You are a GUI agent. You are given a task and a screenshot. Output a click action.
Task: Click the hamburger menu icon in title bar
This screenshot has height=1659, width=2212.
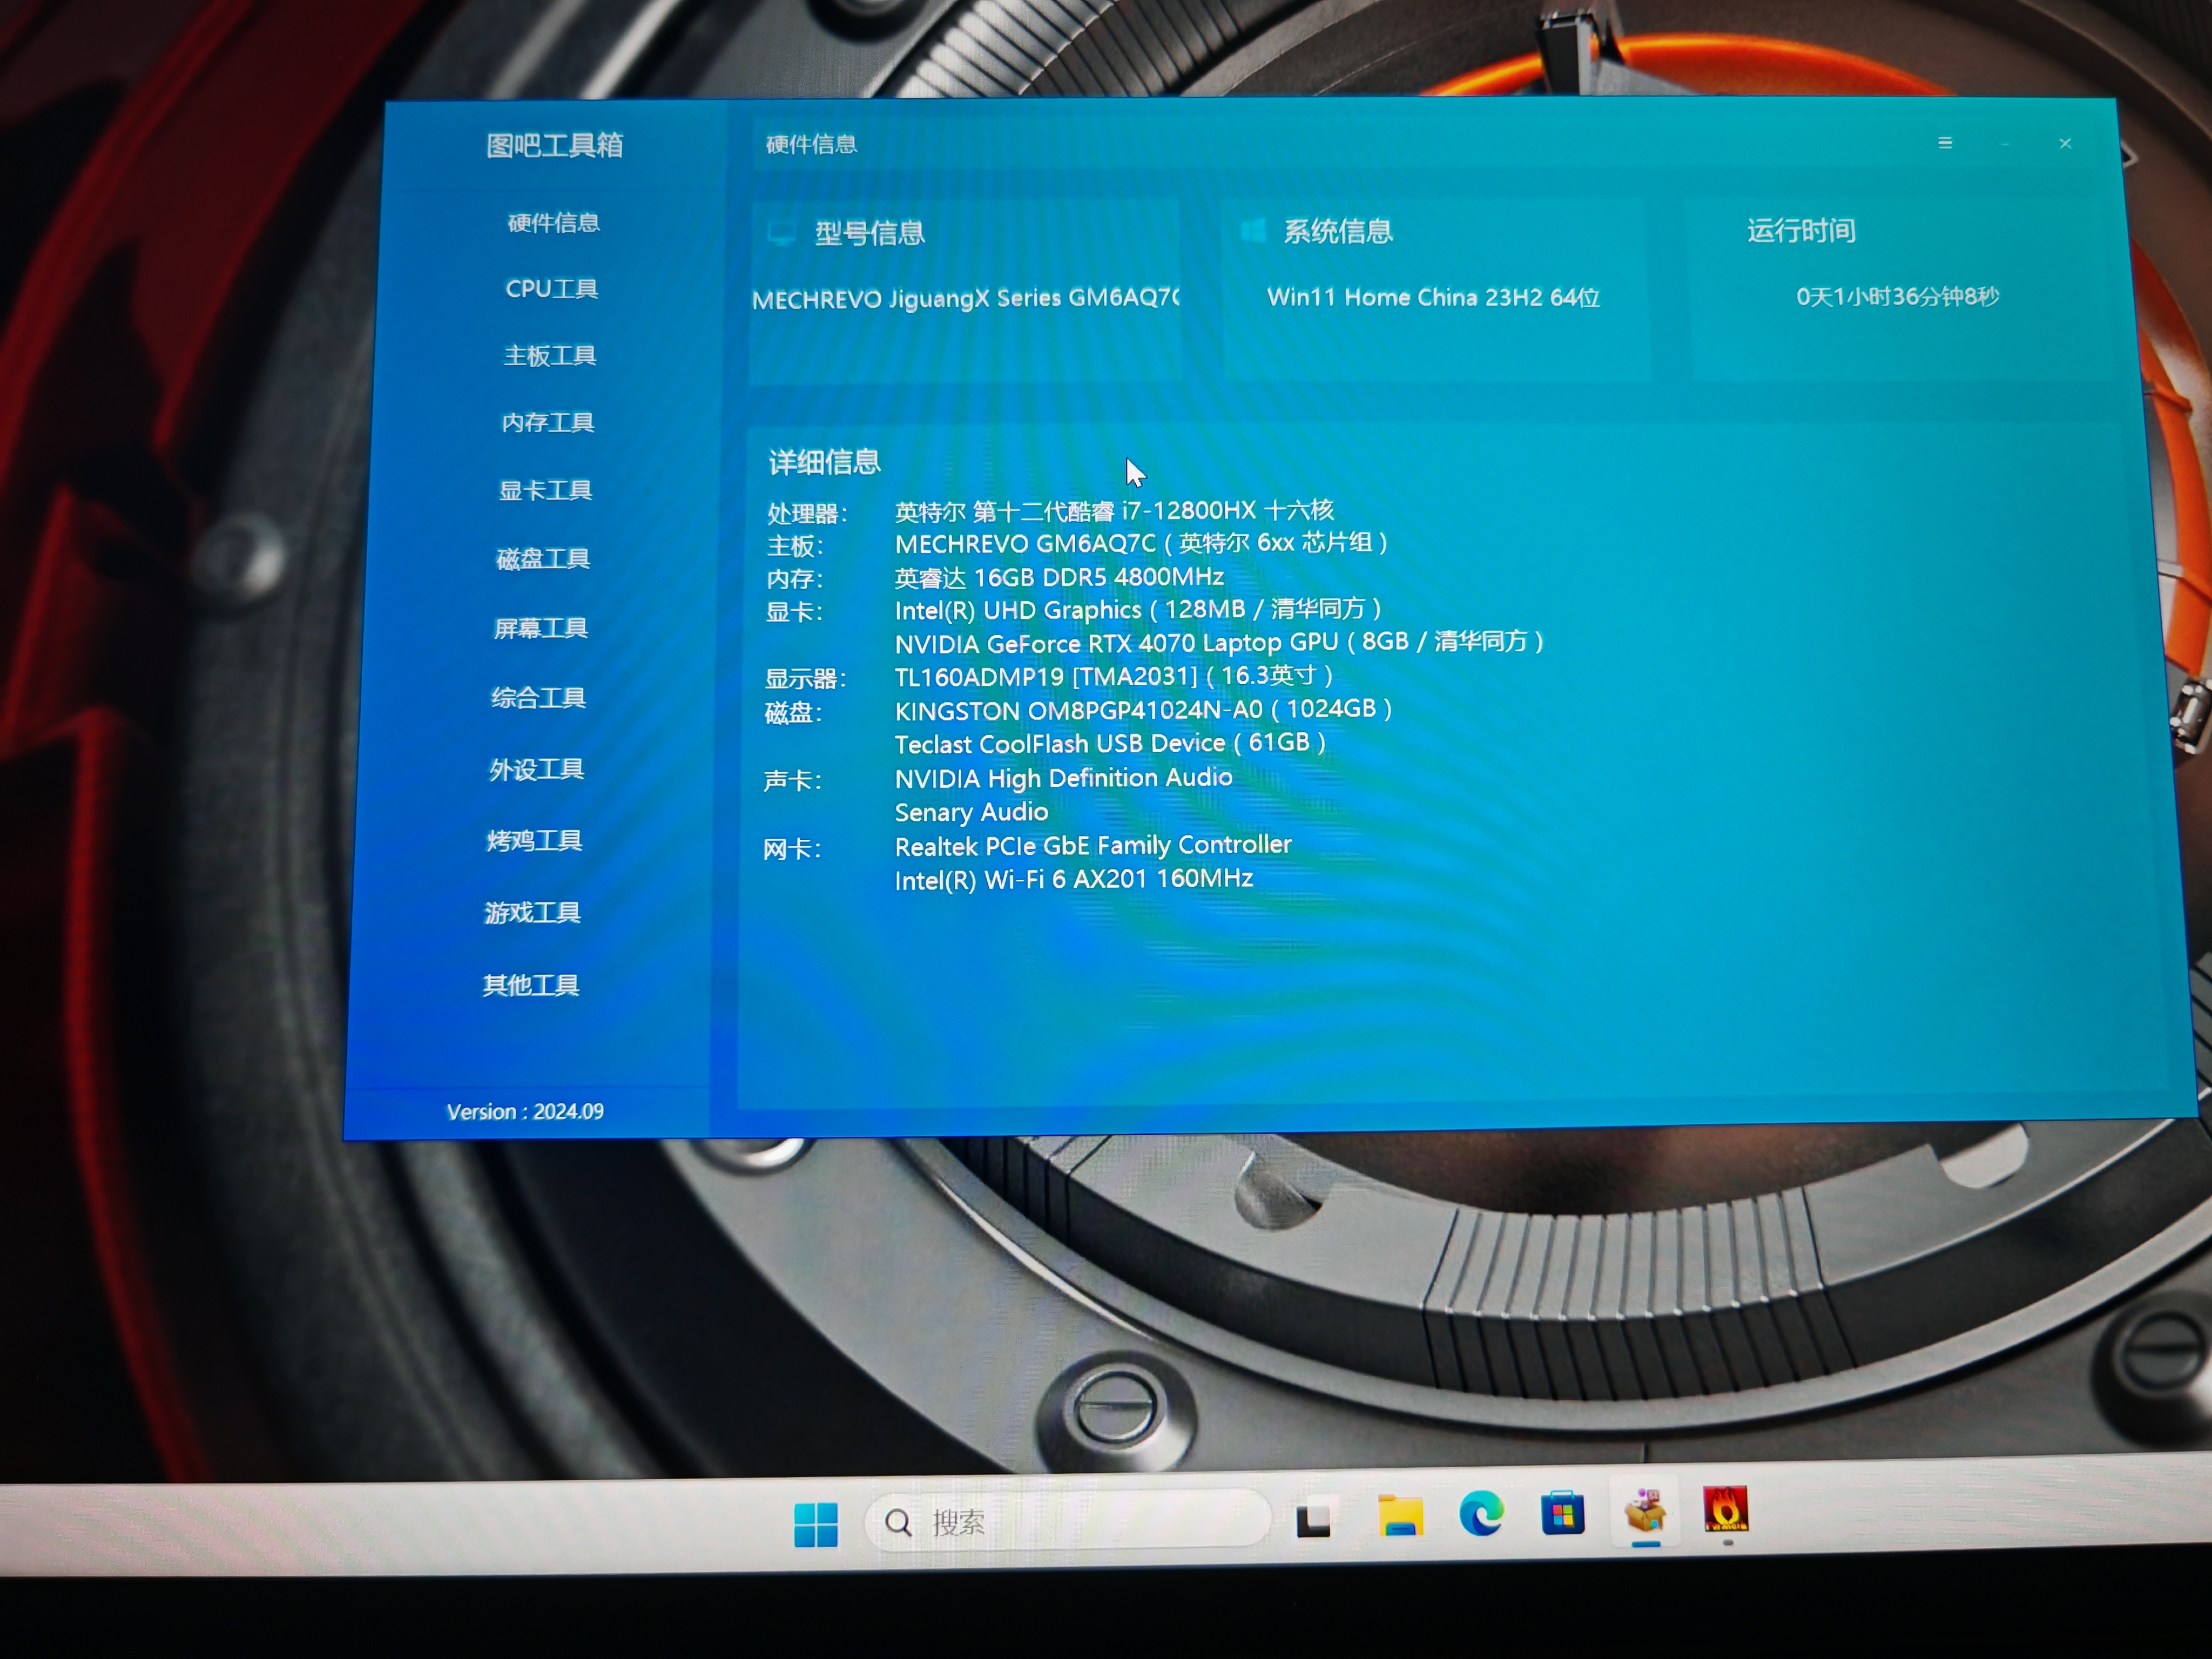click(1945, 143)
